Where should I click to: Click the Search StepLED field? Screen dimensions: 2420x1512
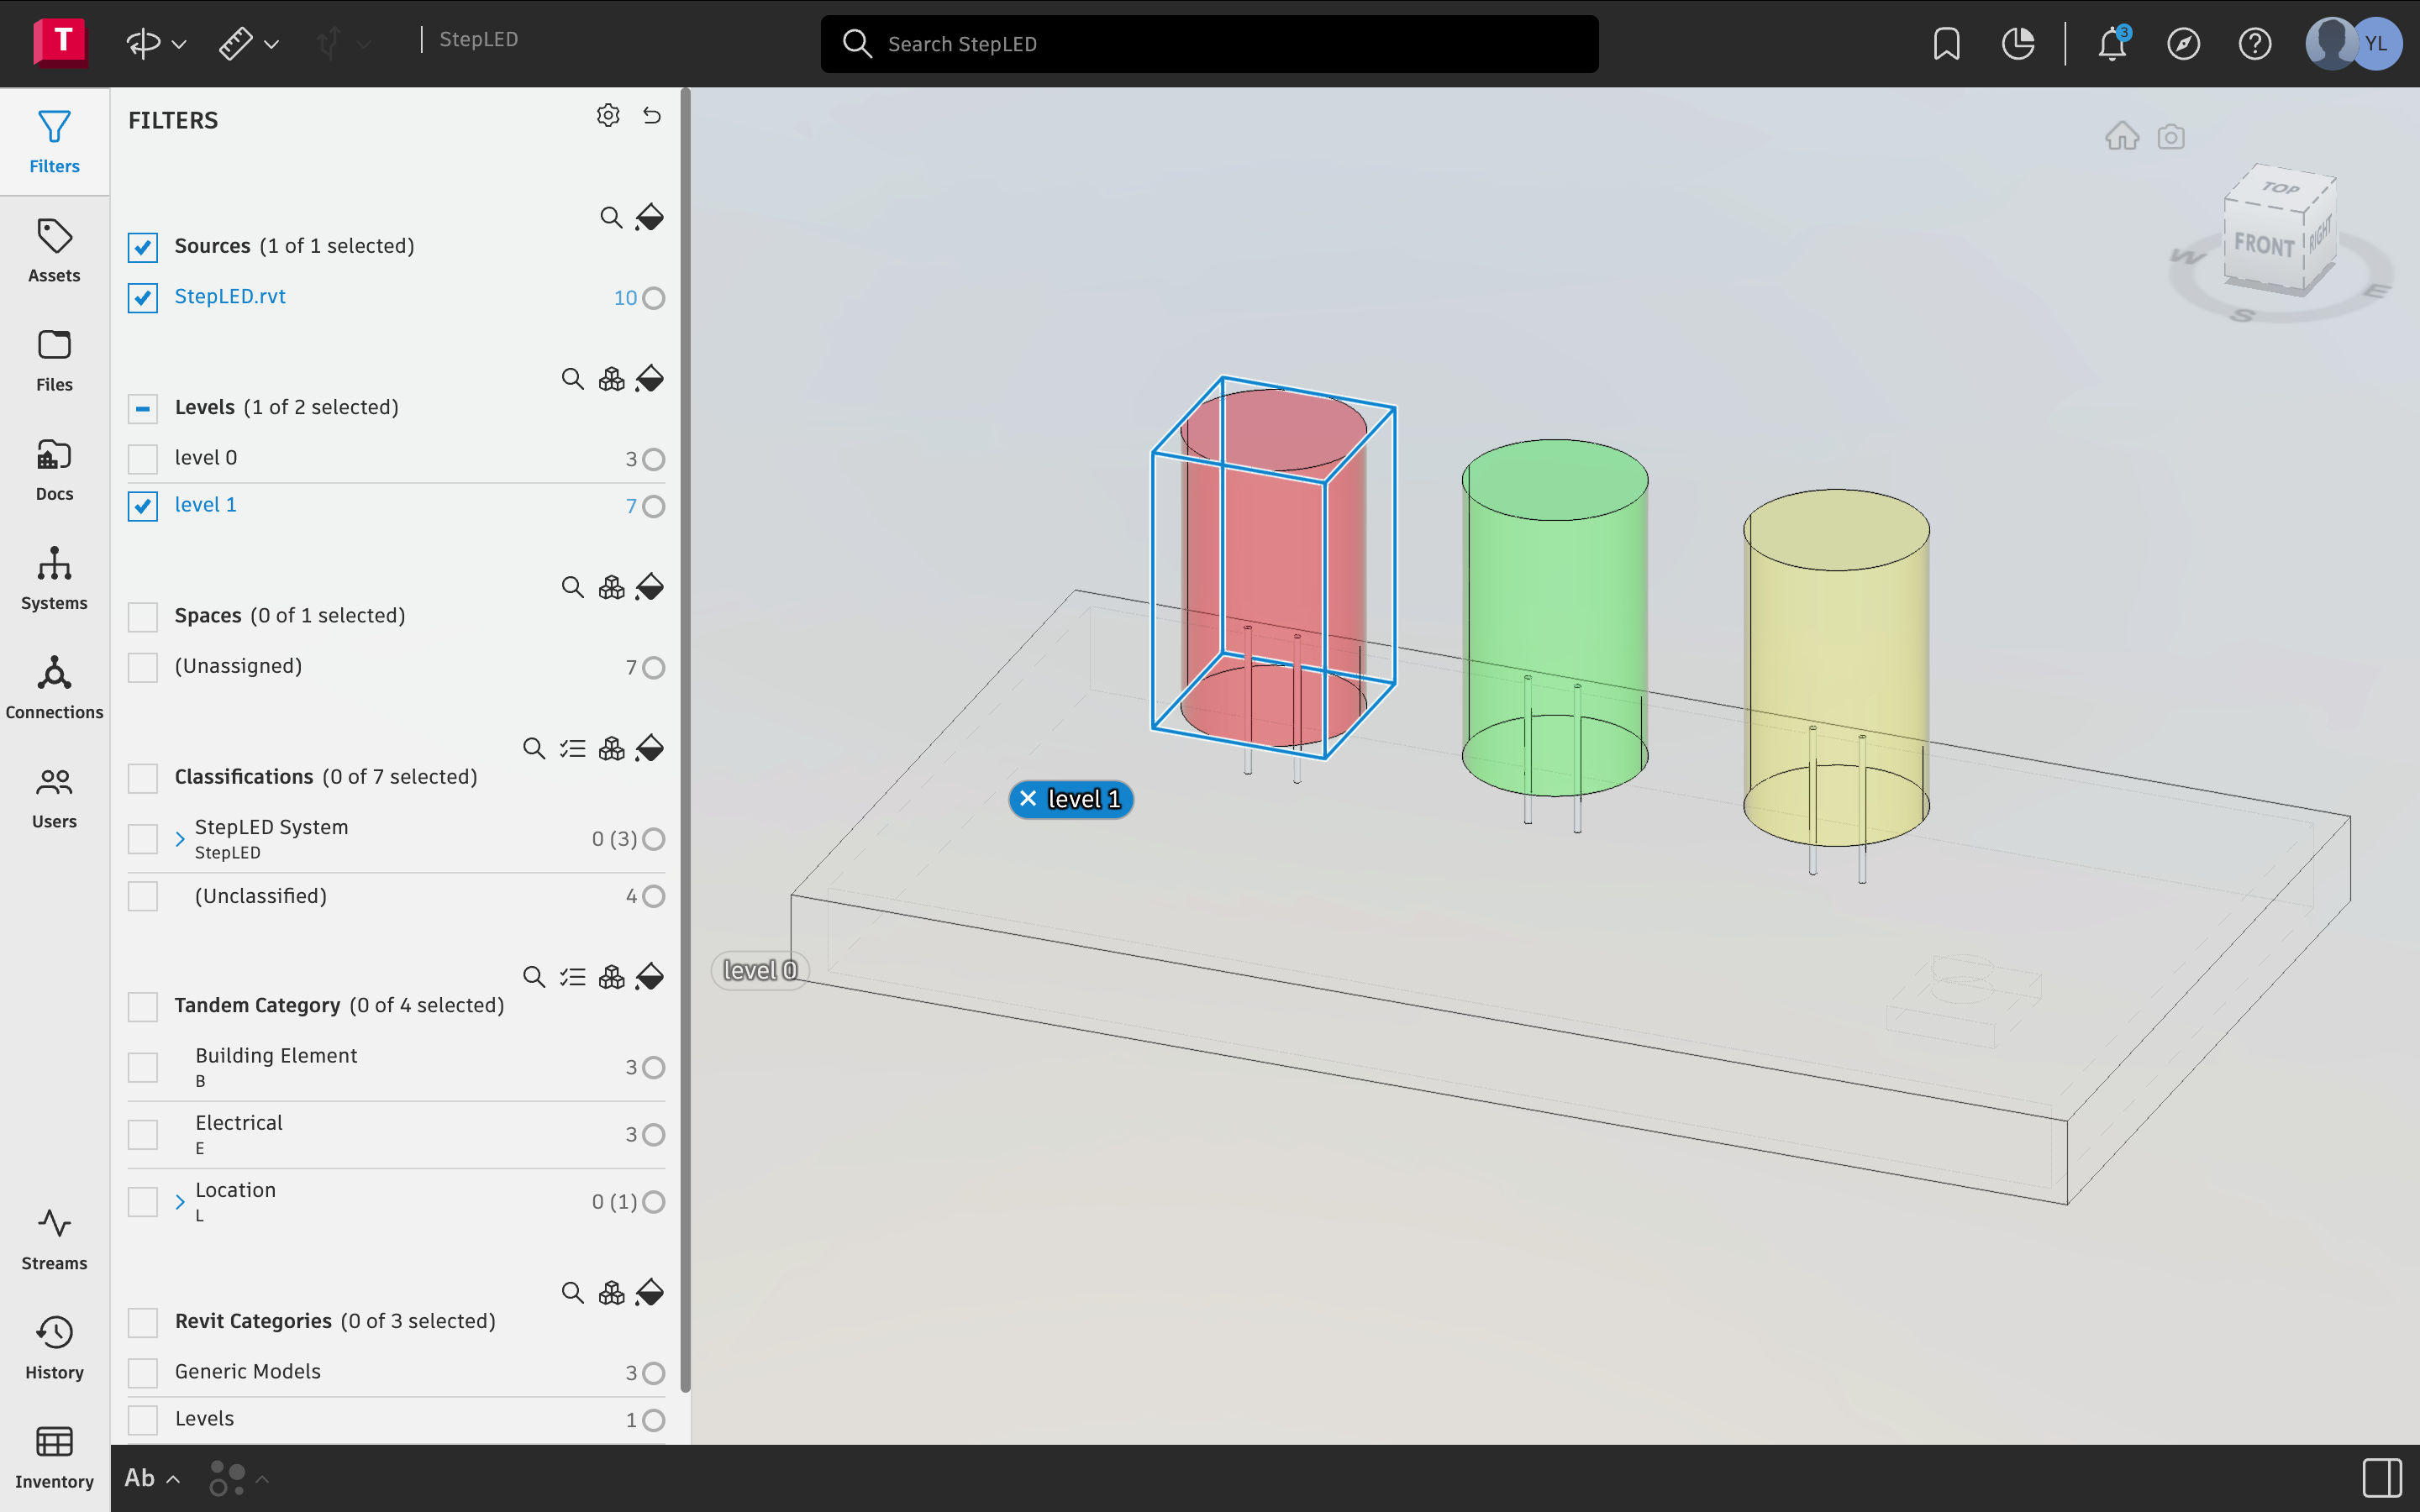[x=1209, y=44]
